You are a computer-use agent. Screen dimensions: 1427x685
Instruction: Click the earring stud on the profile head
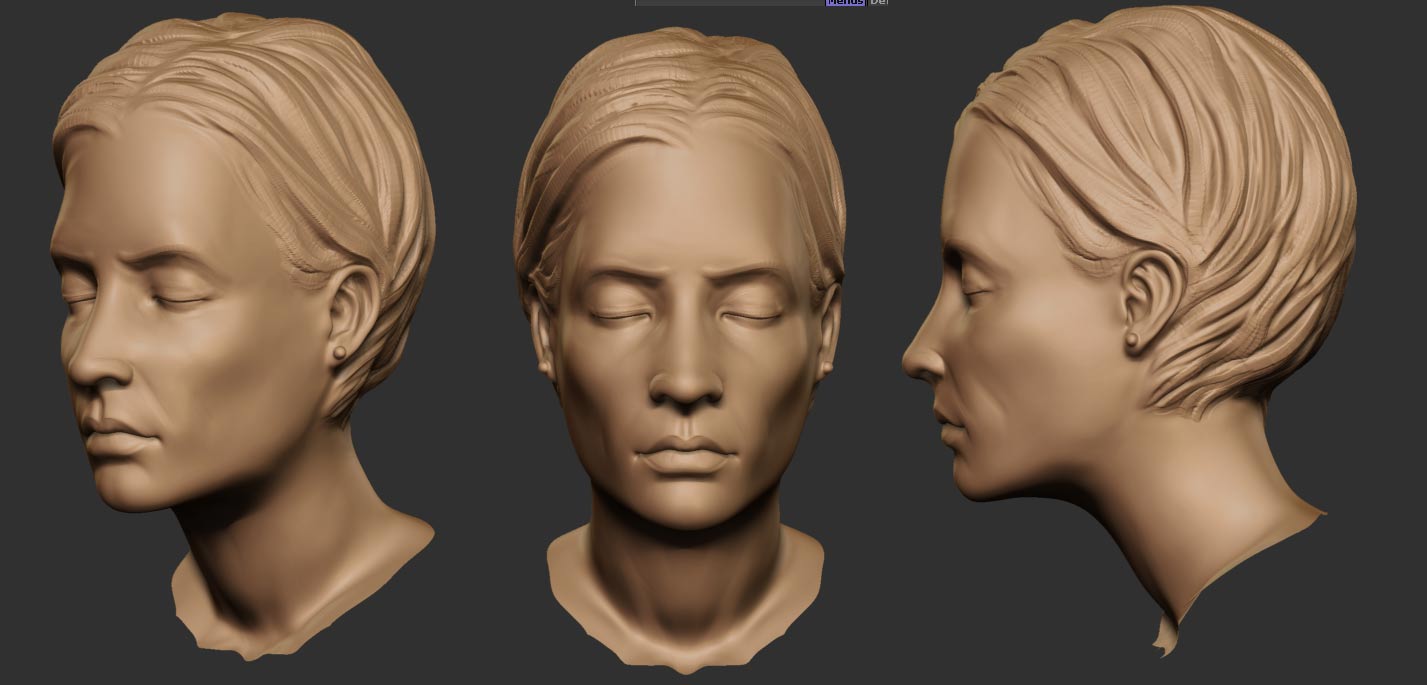pos(1132,342)
